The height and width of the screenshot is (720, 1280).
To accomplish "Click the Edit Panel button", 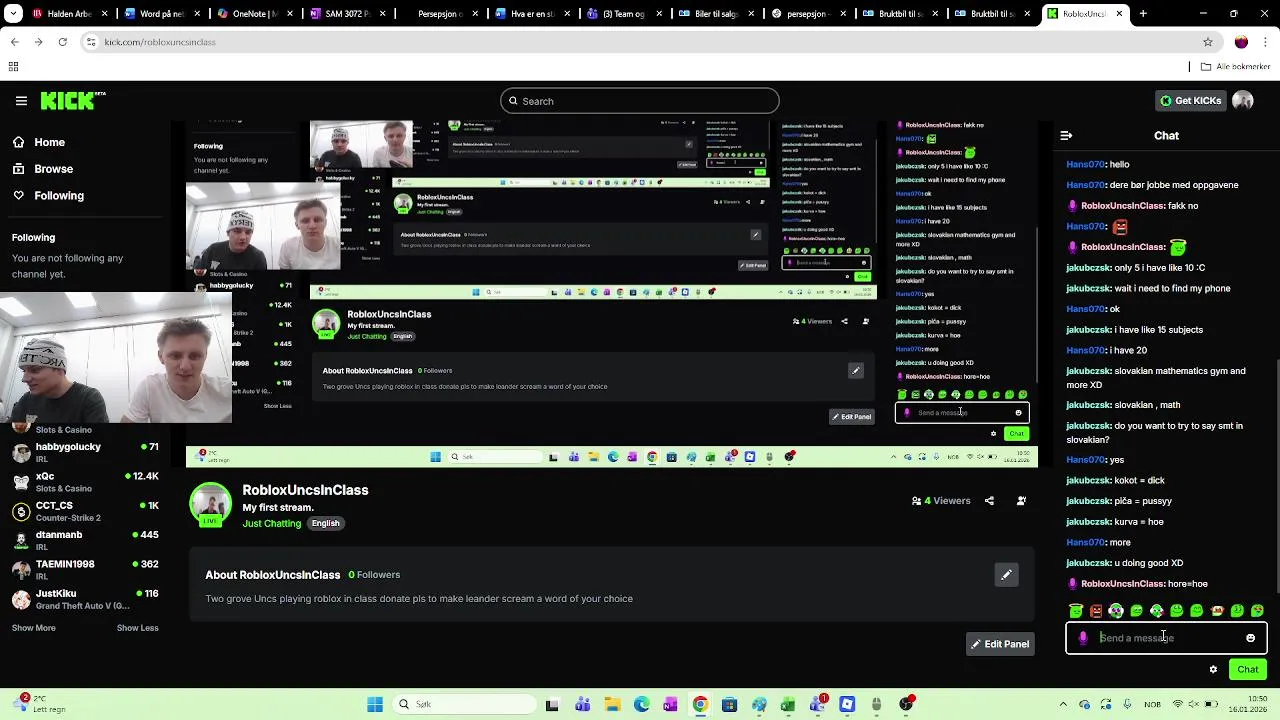I will click(999, 644).
